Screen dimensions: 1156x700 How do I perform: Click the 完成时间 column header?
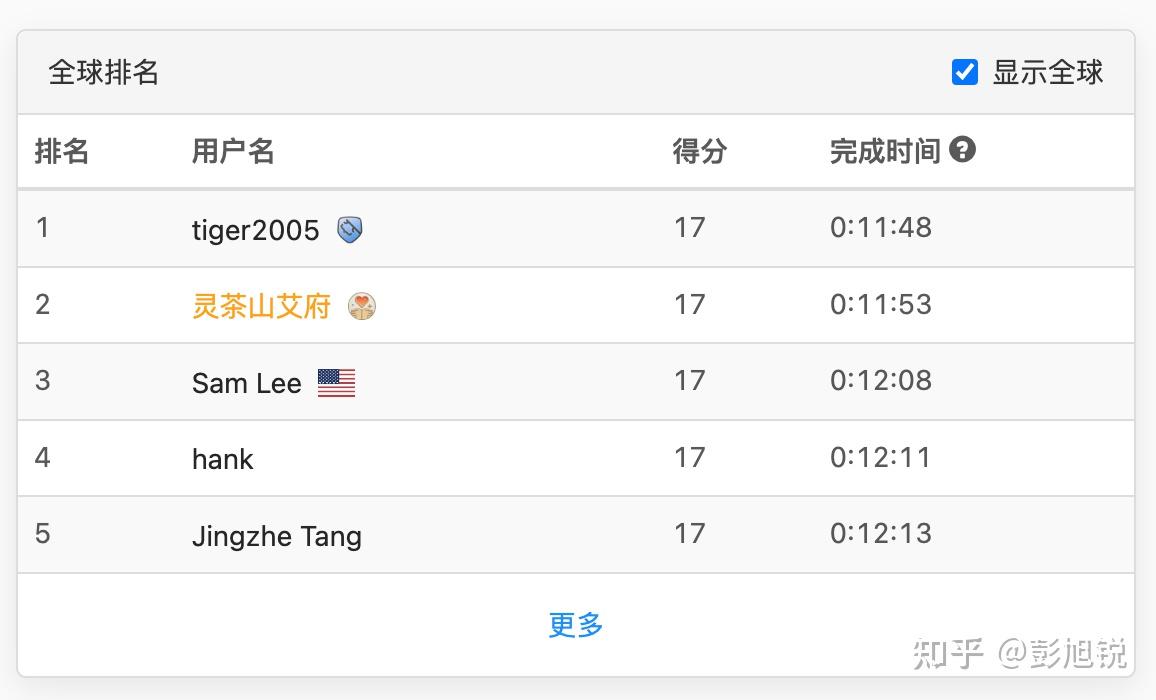coord(885,151)
